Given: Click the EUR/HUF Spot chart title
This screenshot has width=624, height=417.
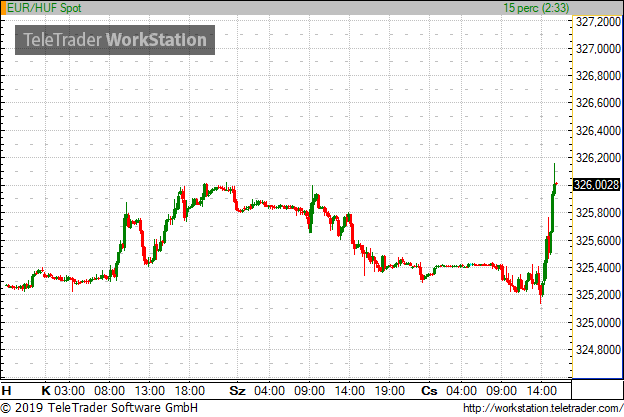Looking at the screenshot, I should click(45, 8).
